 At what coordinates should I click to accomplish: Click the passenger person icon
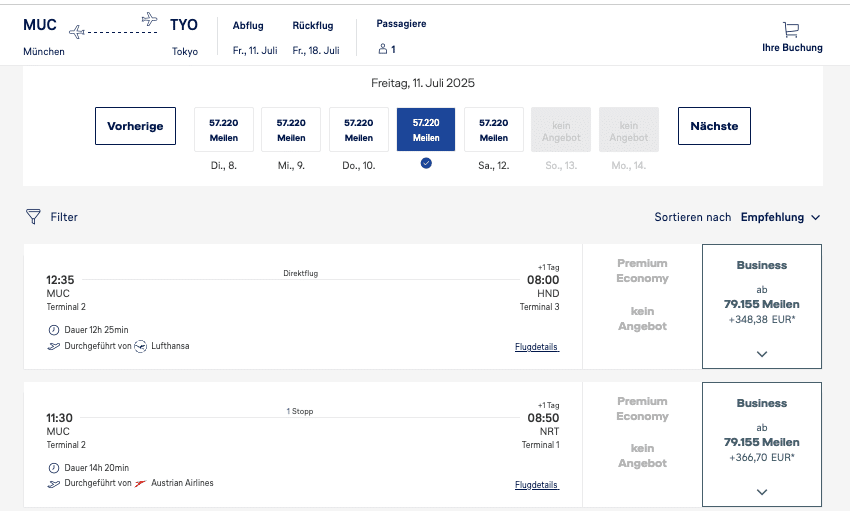382,49
